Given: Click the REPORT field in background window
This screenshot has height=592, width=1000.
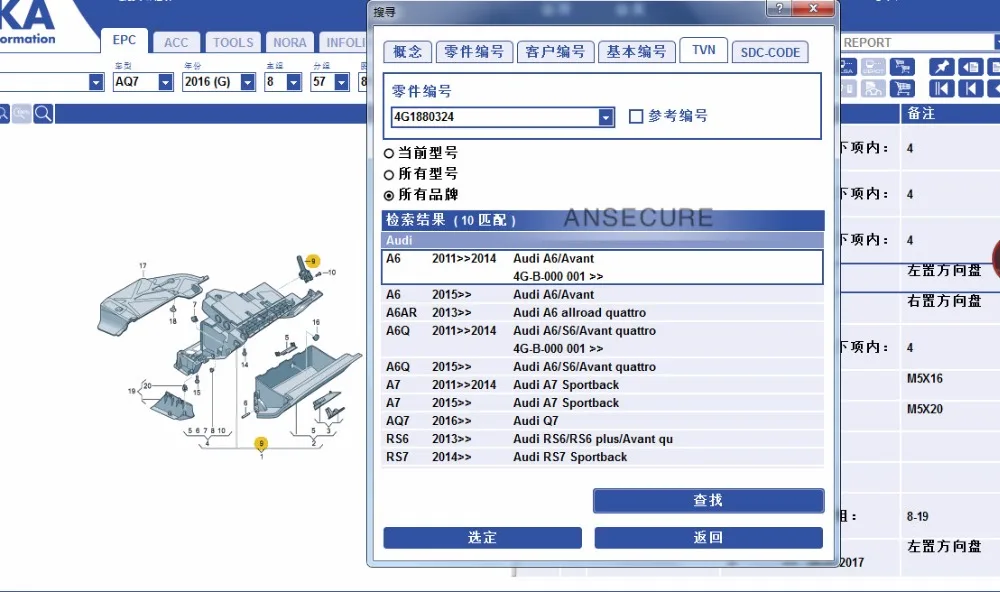Looking at the screenshot, I should point(918,43).
